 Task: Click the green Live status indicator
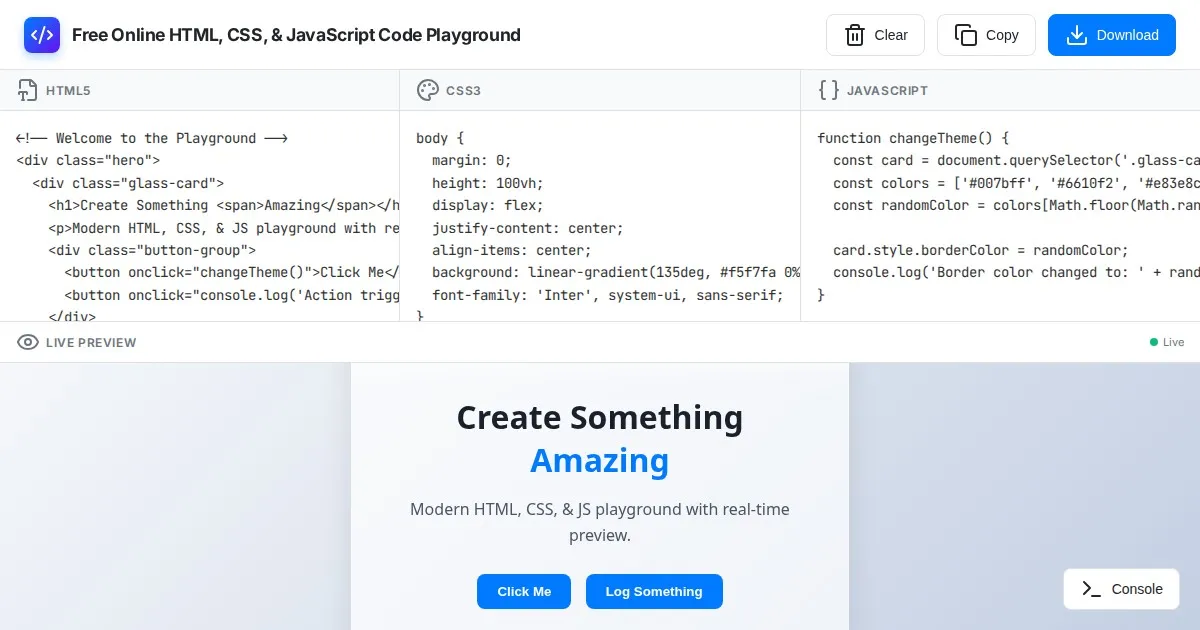pos(1154,342)
